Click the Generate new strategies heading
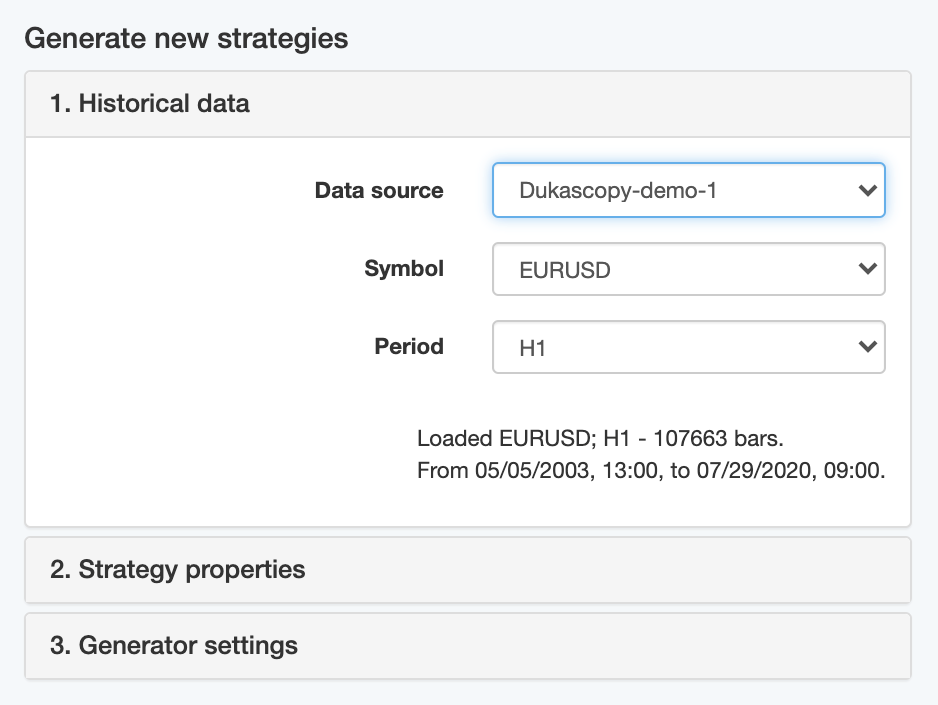The height and width of the screenshot is (705, 938). pyautogui.click(x=186, y=39)
